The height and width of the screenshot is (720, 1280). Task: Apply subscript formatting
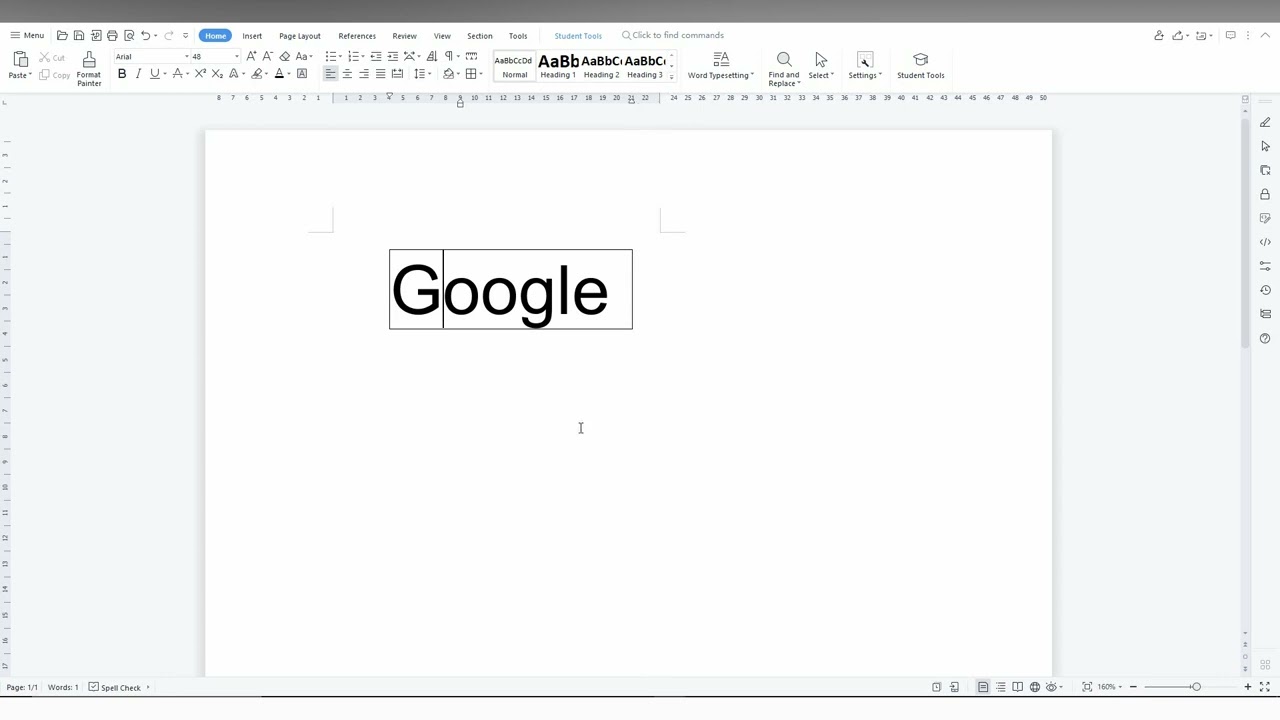point(217,74)
